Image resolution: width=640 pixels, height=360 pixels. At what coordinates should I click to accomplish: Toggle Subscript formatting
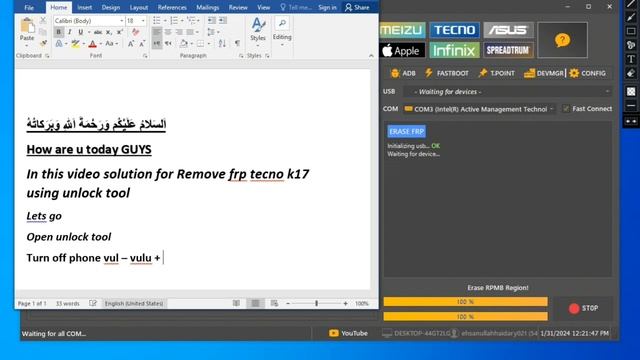pos(109,32)
